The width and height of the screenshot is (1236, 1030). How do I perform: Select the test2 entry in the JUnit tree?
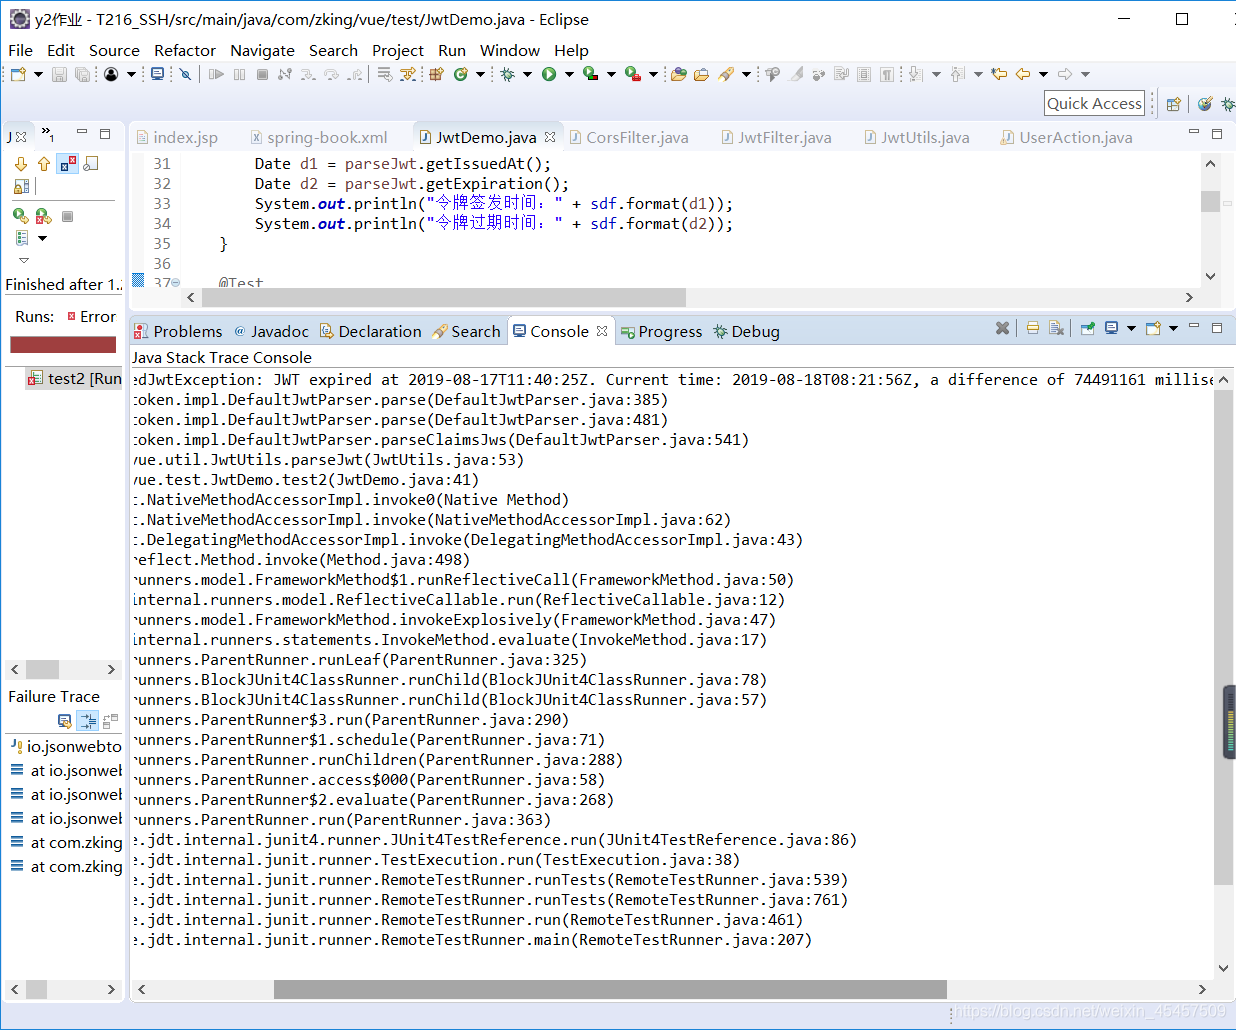74,378
